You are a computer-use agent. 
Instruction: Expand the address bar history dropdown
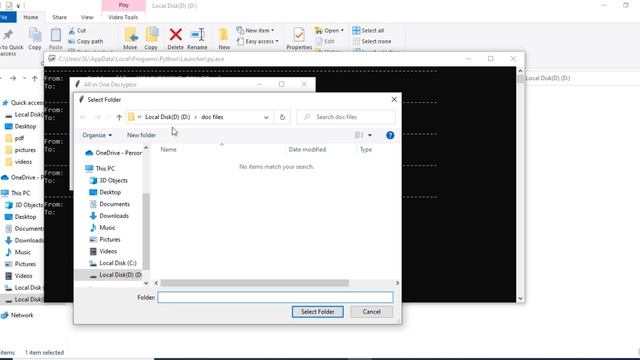pos(266,117)
